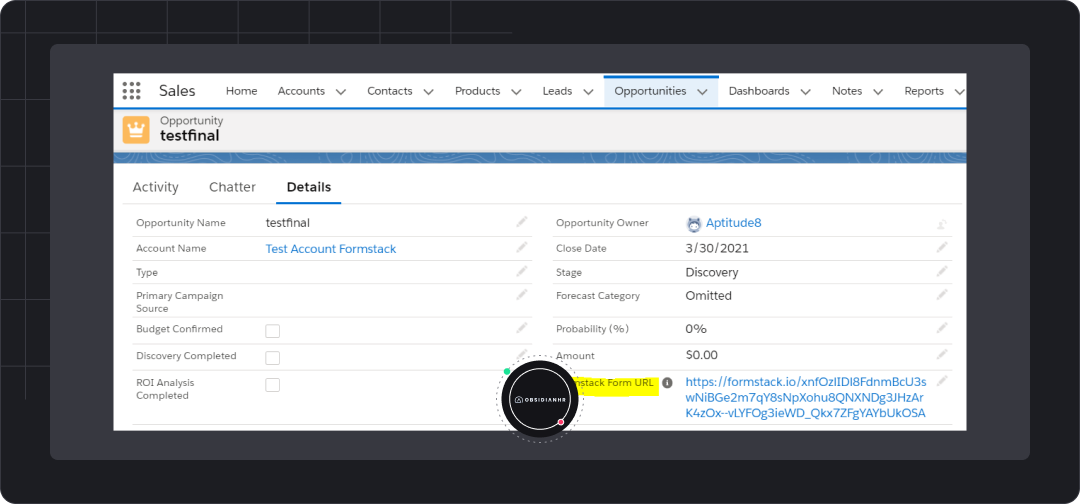This screenshot has width=1080, height=504.
Task: Open the Accounts tab
Action: click(301, 91)
